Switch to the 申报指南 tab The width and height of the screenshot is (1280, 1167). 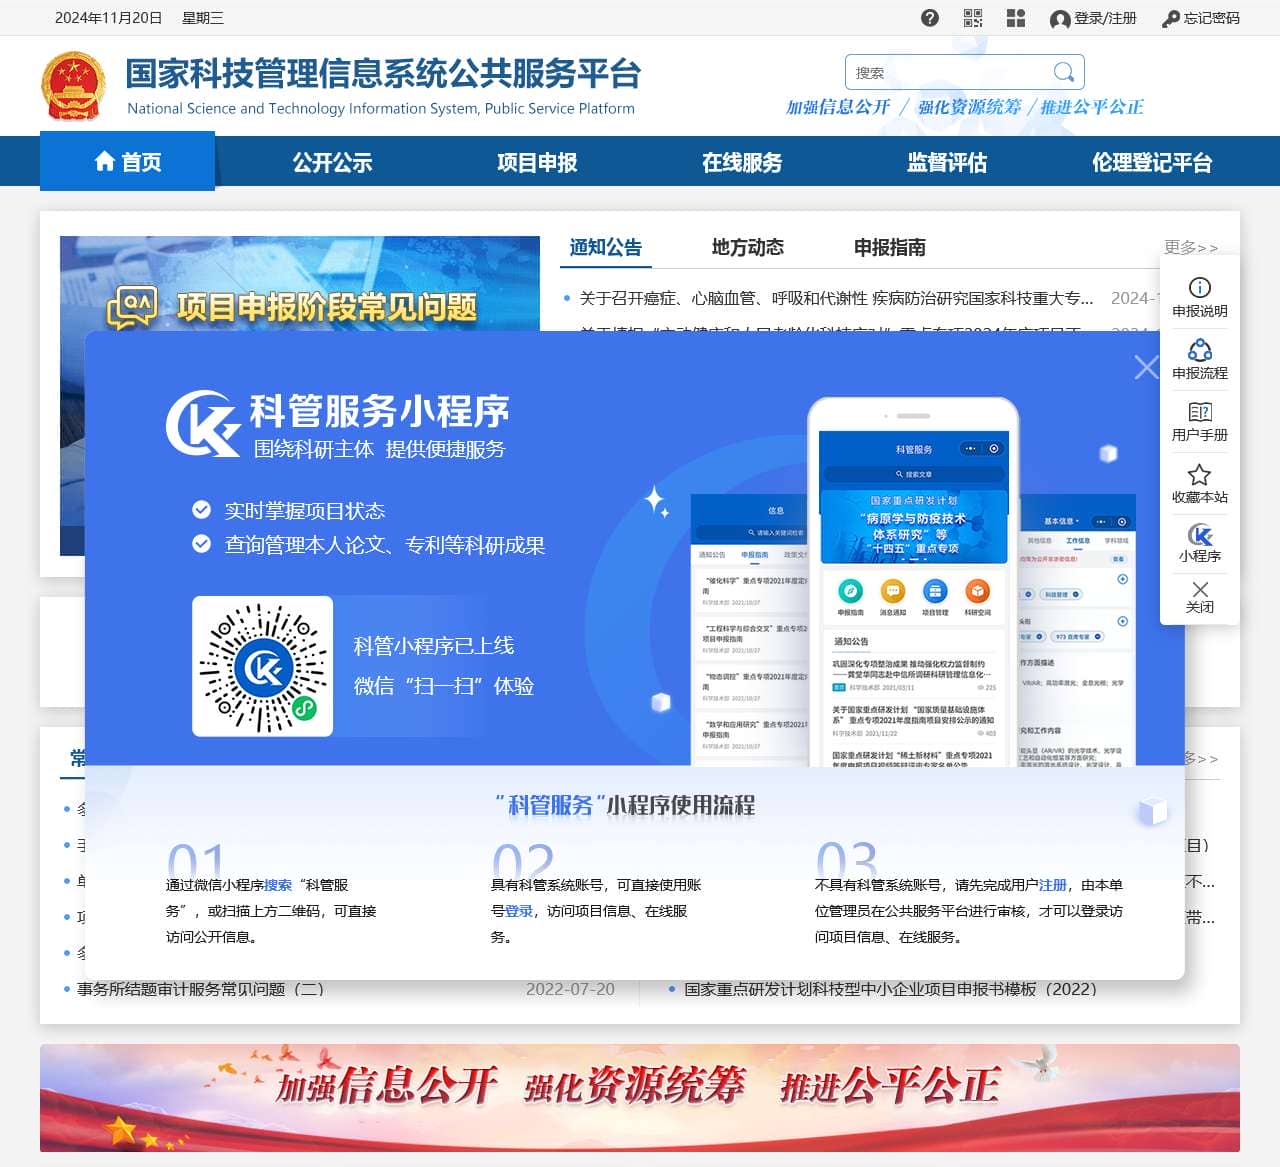pyautogui.click(x=891, y=247)
